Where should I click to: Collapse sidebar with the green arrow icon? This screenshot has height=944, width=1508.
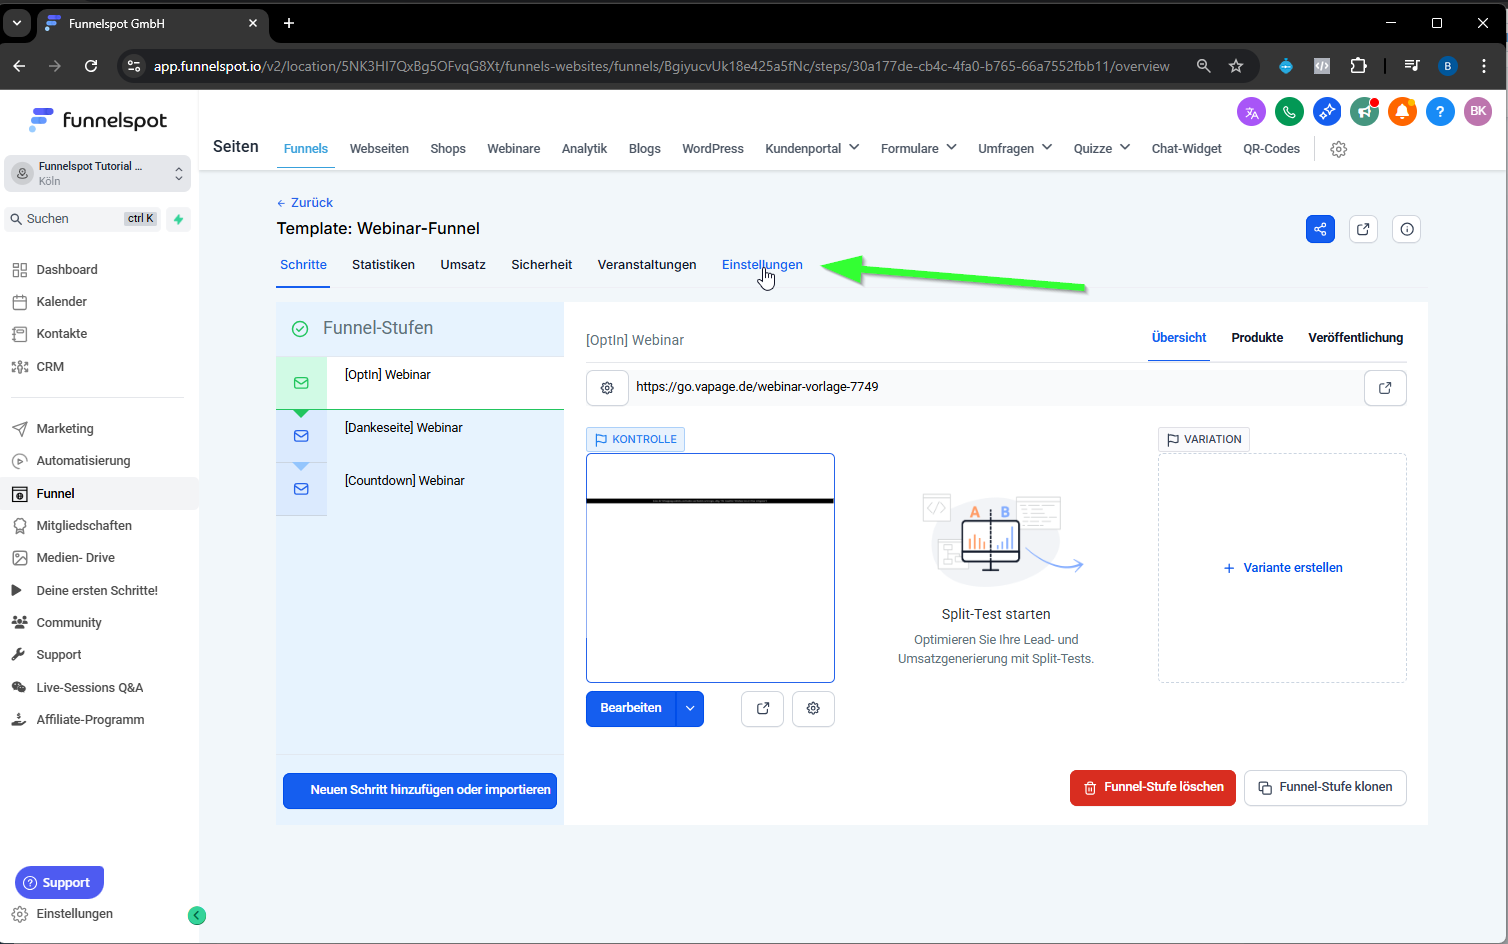point(197,915)
